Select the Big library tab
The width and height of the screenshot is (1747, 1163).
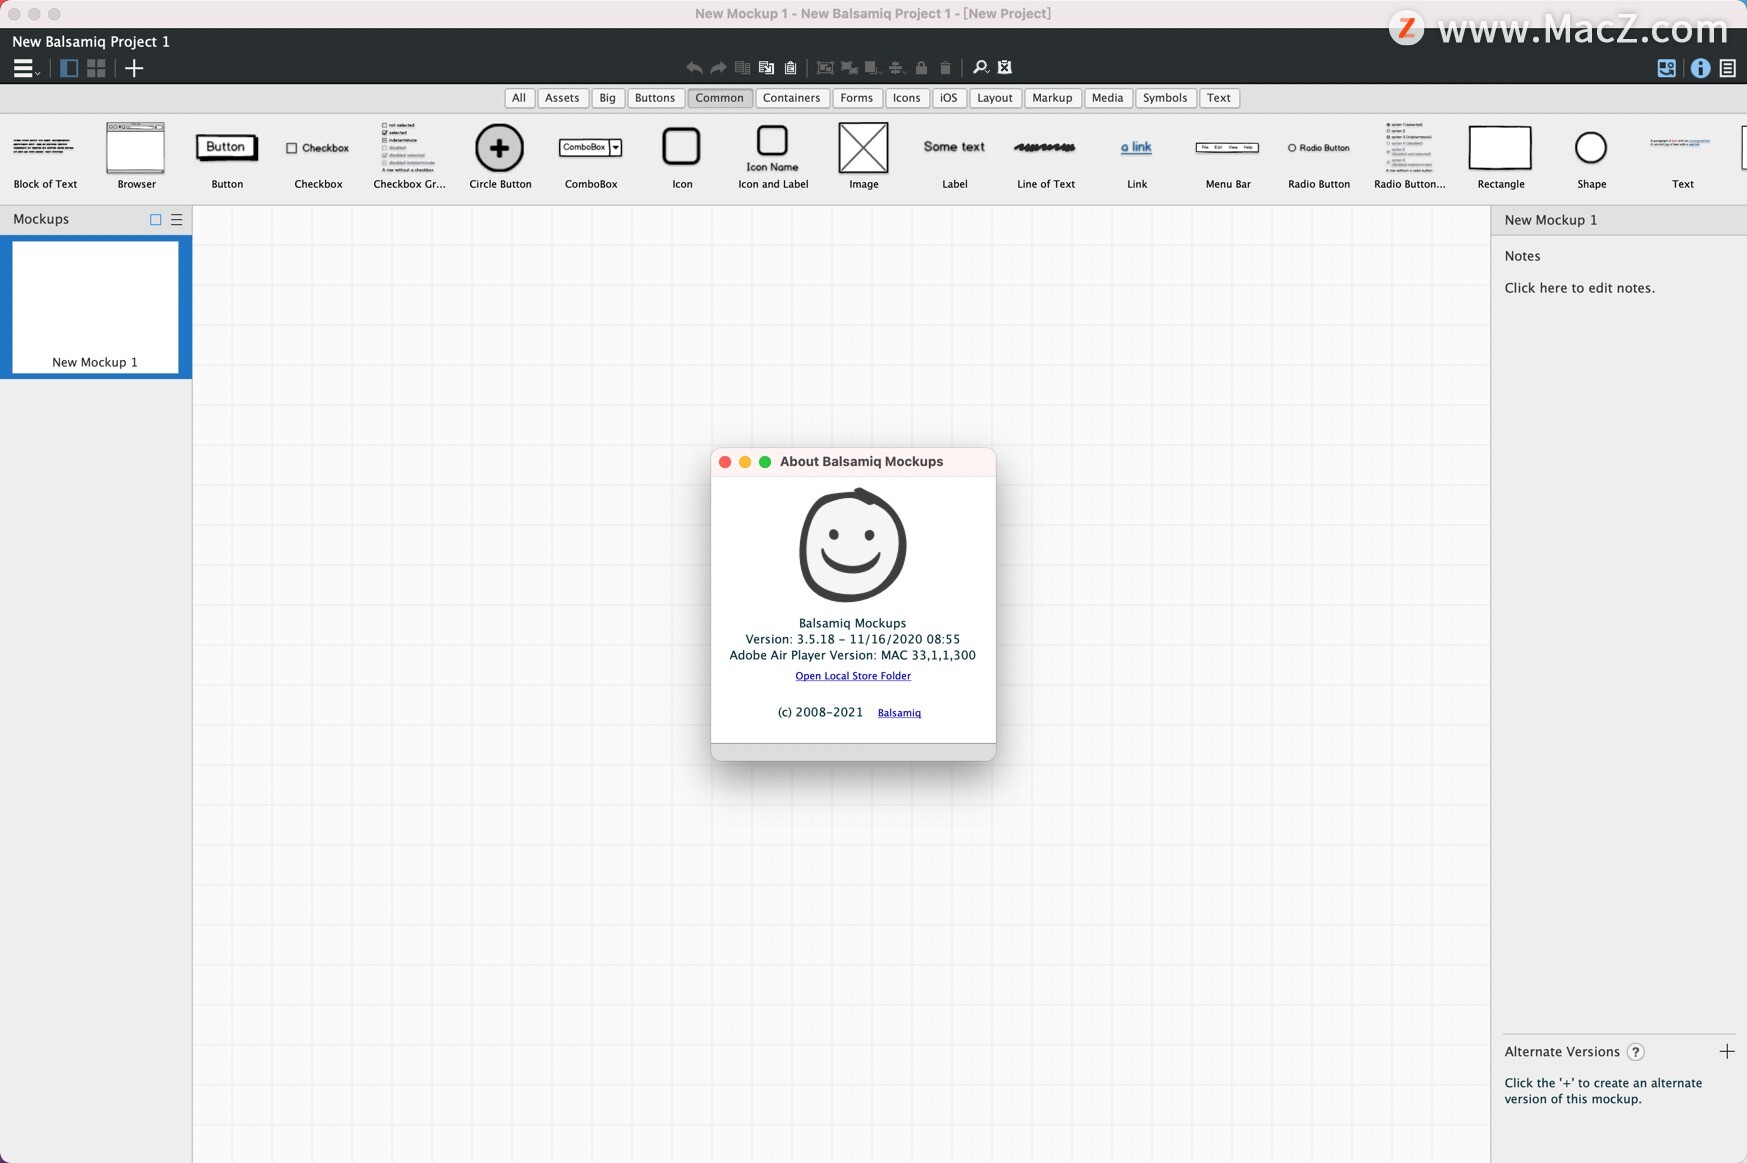pyautogui.click(x=608, y=98)
